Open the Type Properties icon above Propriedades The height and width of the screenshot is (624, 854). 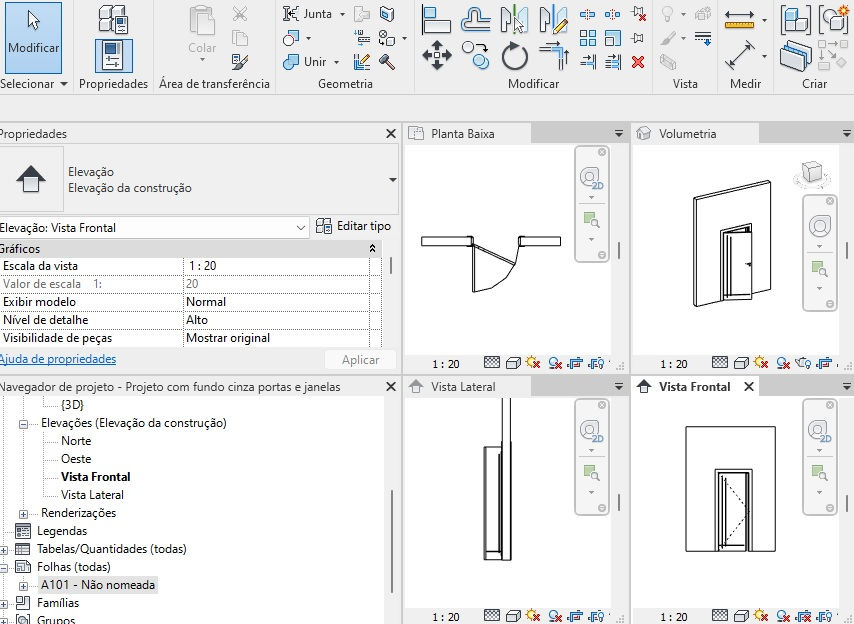[x=113, y=20]
